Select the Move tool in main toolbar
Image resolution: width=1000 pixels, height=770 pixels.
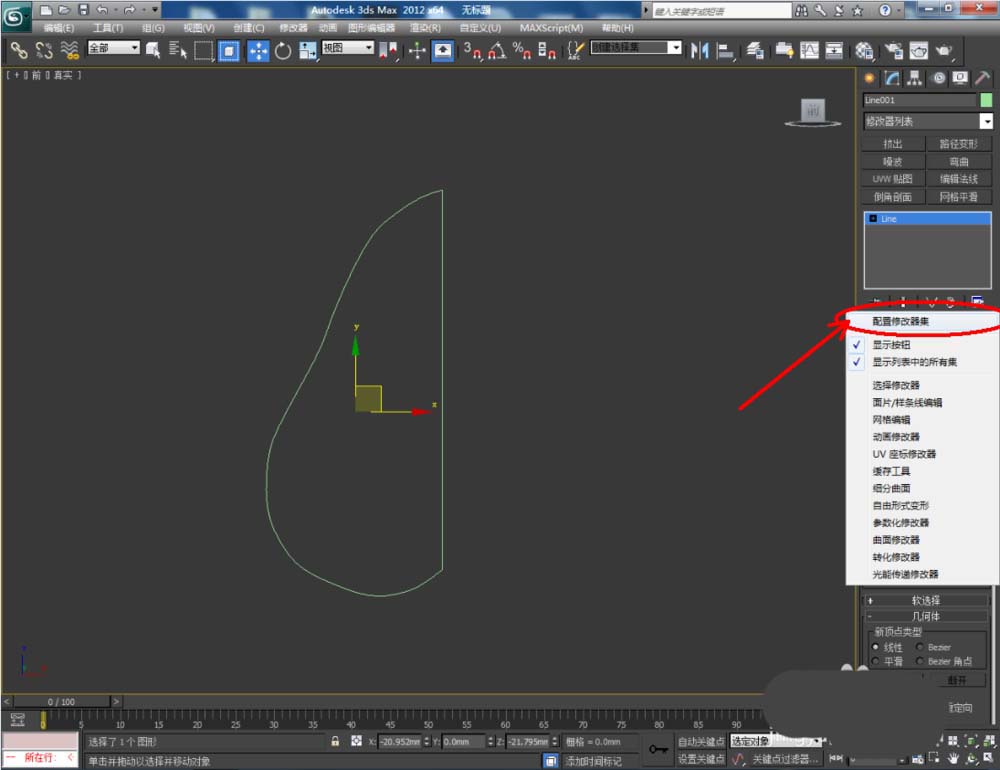coord(258,50)
